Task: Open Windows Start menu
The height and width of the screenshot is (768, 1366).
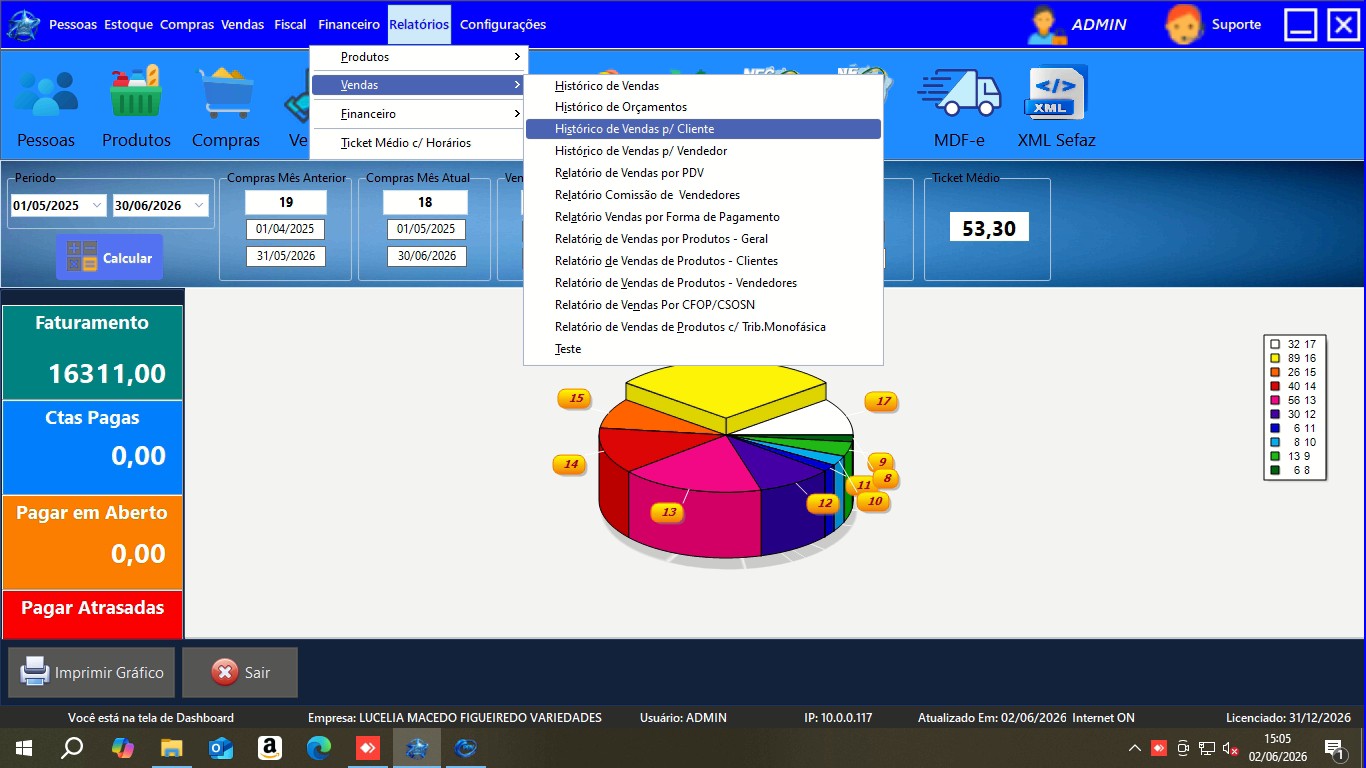Action: (x=23, y=747)
